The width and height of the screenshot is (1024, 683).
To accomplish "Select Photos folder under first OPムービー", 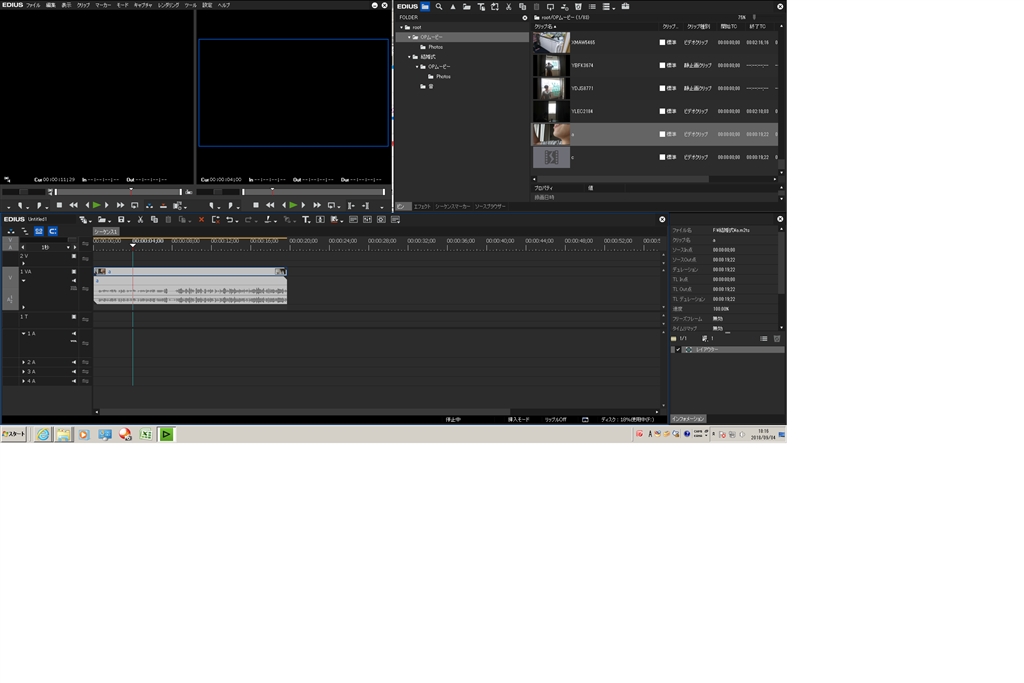I will (435, 47).
